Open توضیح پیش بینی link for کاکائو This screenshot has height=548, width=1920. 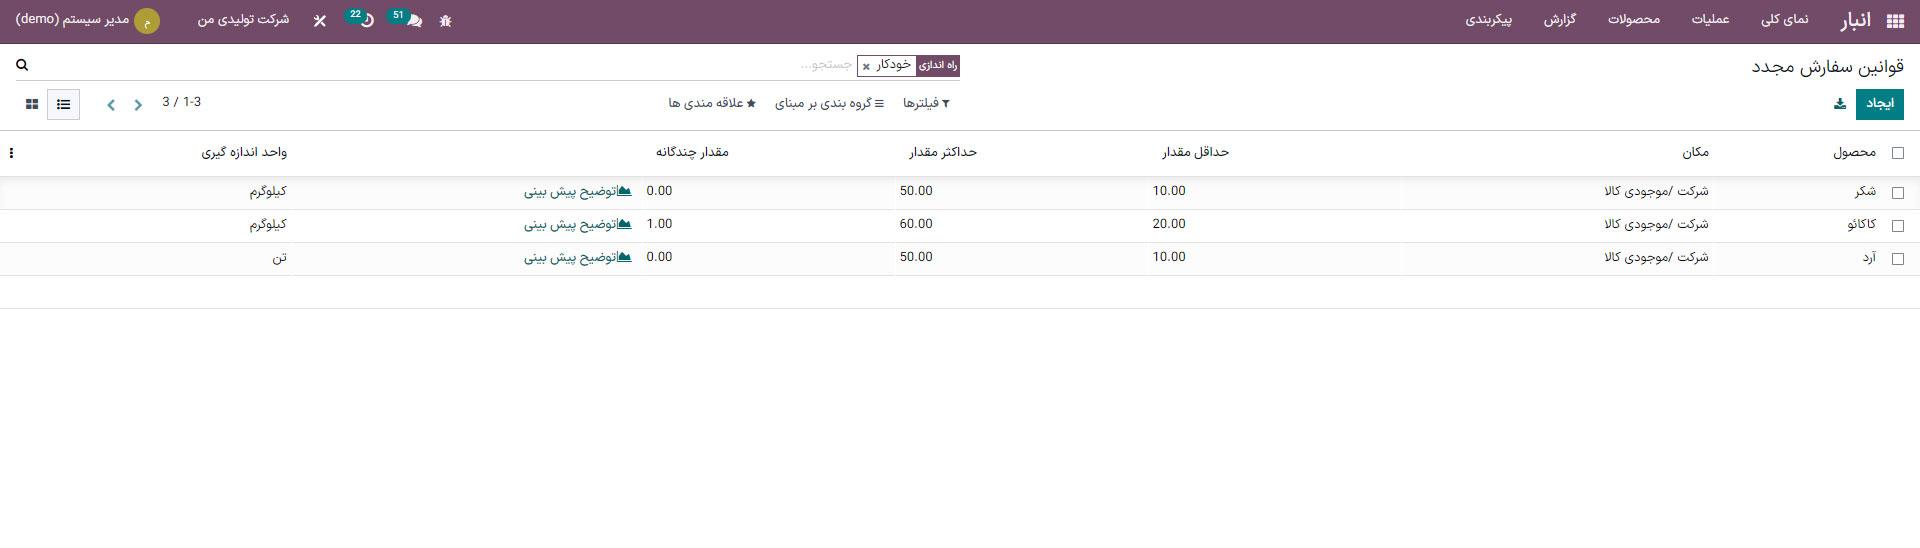[x=570, y=224]
